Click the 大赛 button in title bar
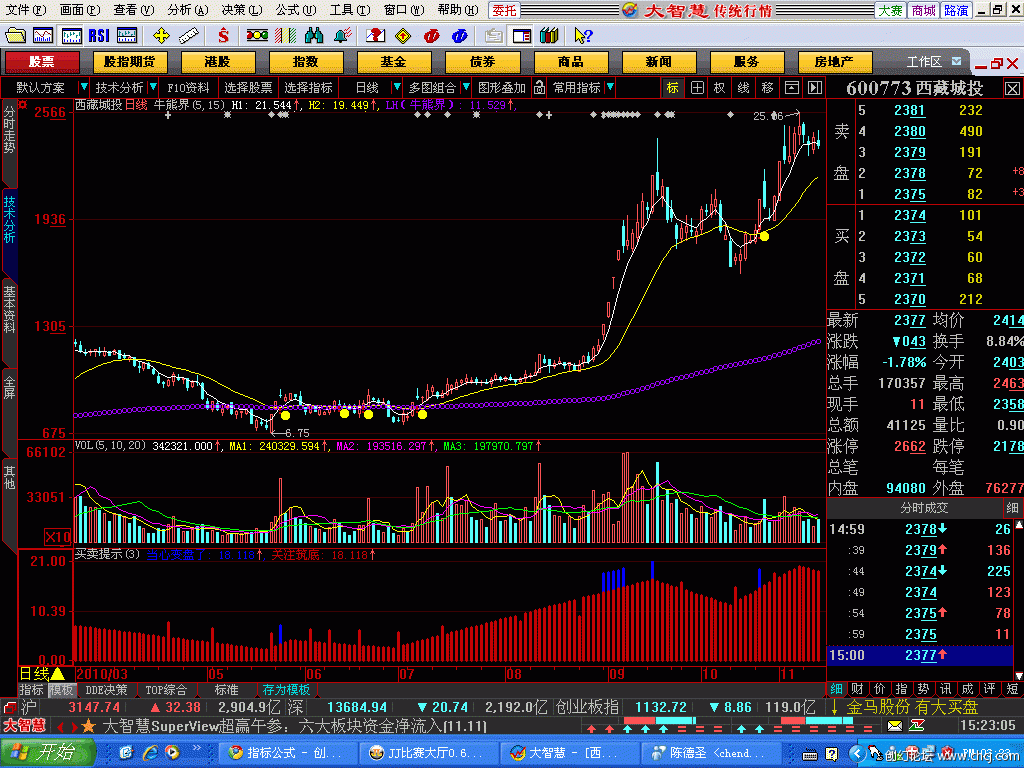Image resolution: width=1024 pixels, height=768 pixels. tap(890, 10)
